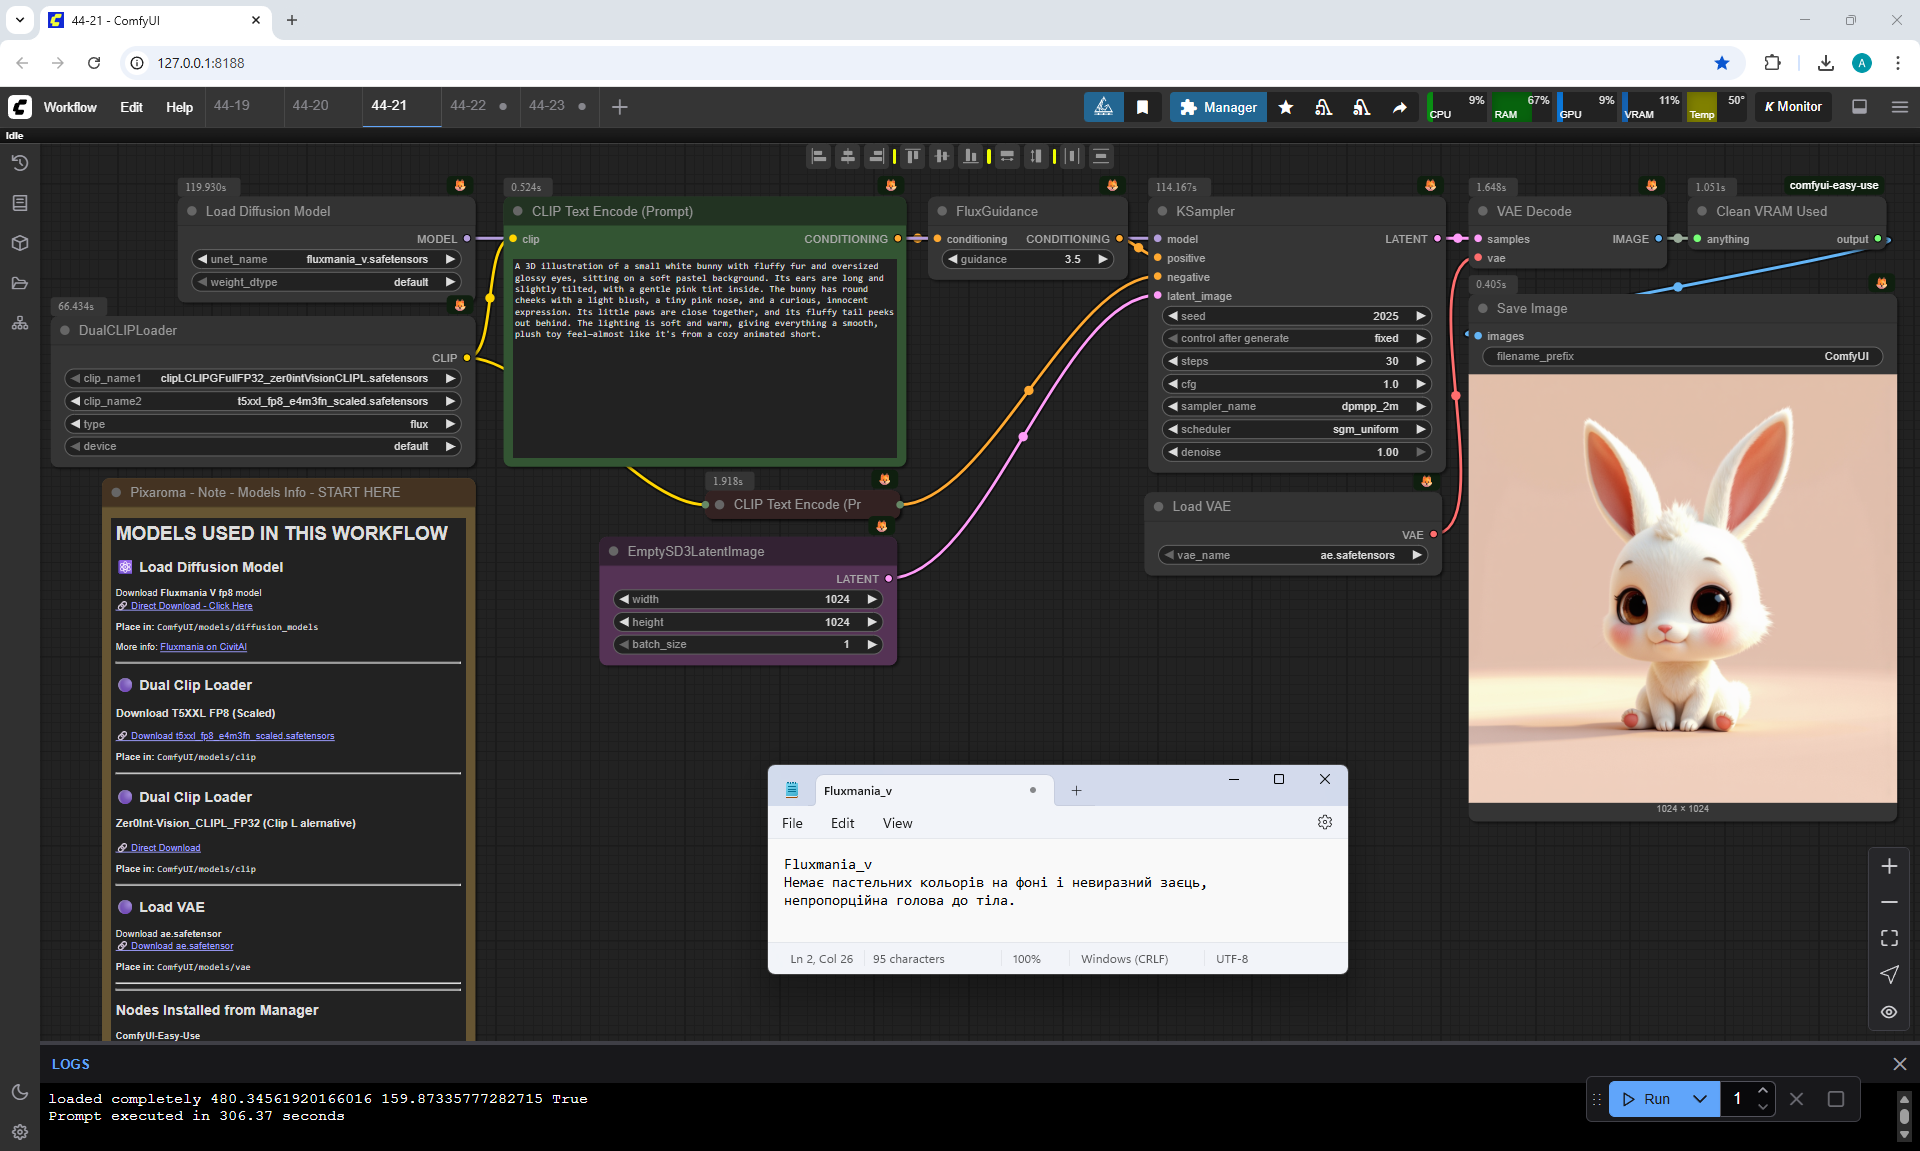Toggle the bottom panel icon near K Monitor
1920x1151 pixels.
pyautogui.click(x=1859, y=107)
